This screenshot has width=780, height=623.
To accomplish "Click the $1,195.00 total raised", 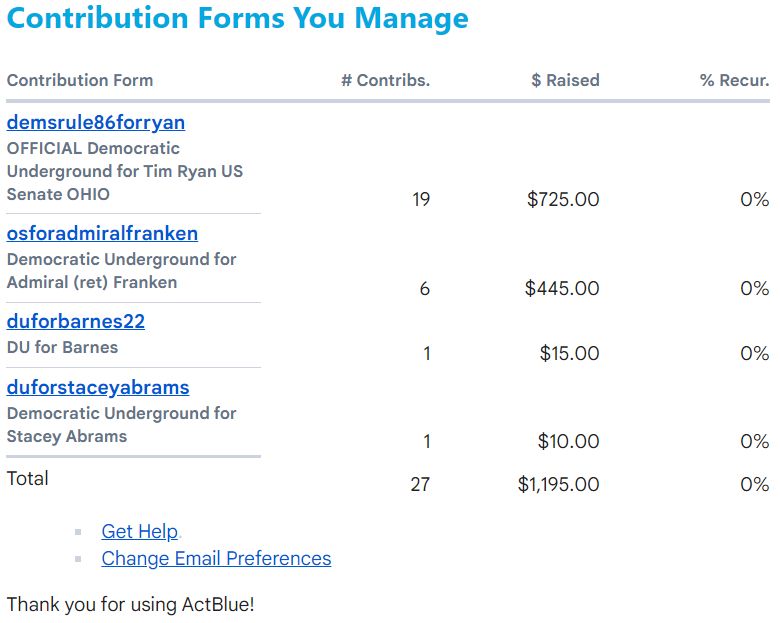I will pyautogui.click(x=558, y=485).
